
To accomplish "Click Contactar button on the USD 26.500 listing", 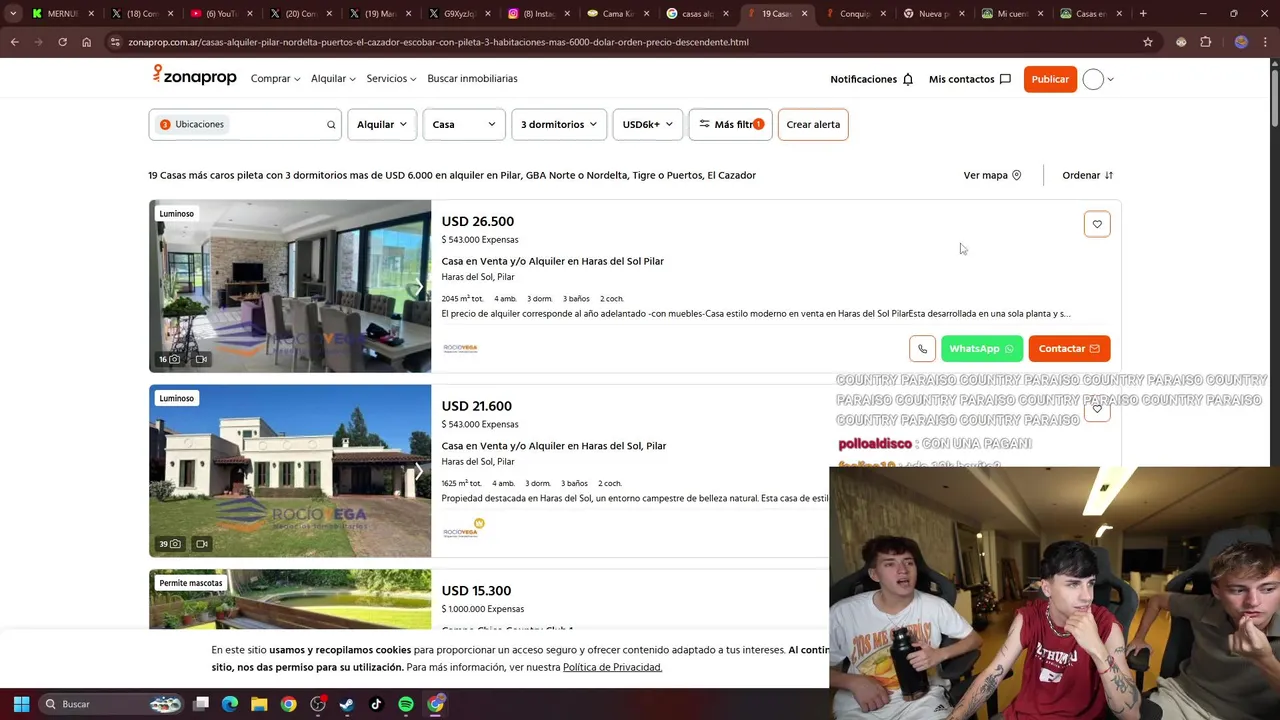I will tap(1069, 348).
